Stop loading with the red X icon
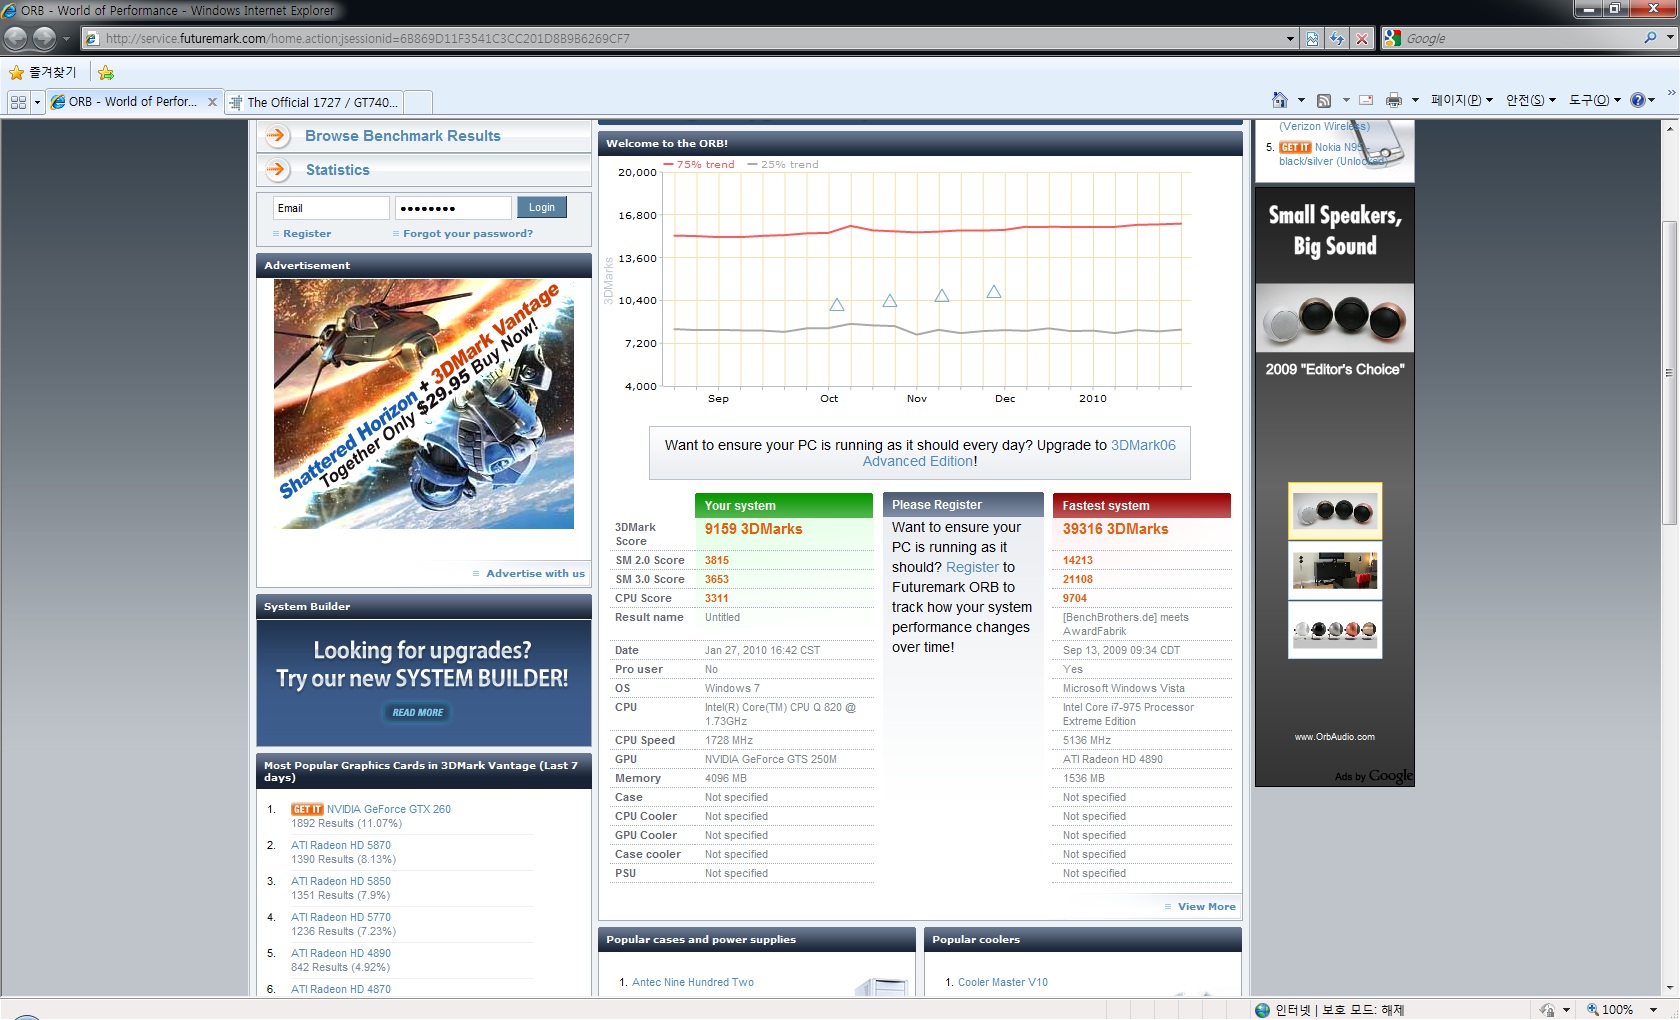This screenshot has height=1020, width=1680. point(1361,39)
